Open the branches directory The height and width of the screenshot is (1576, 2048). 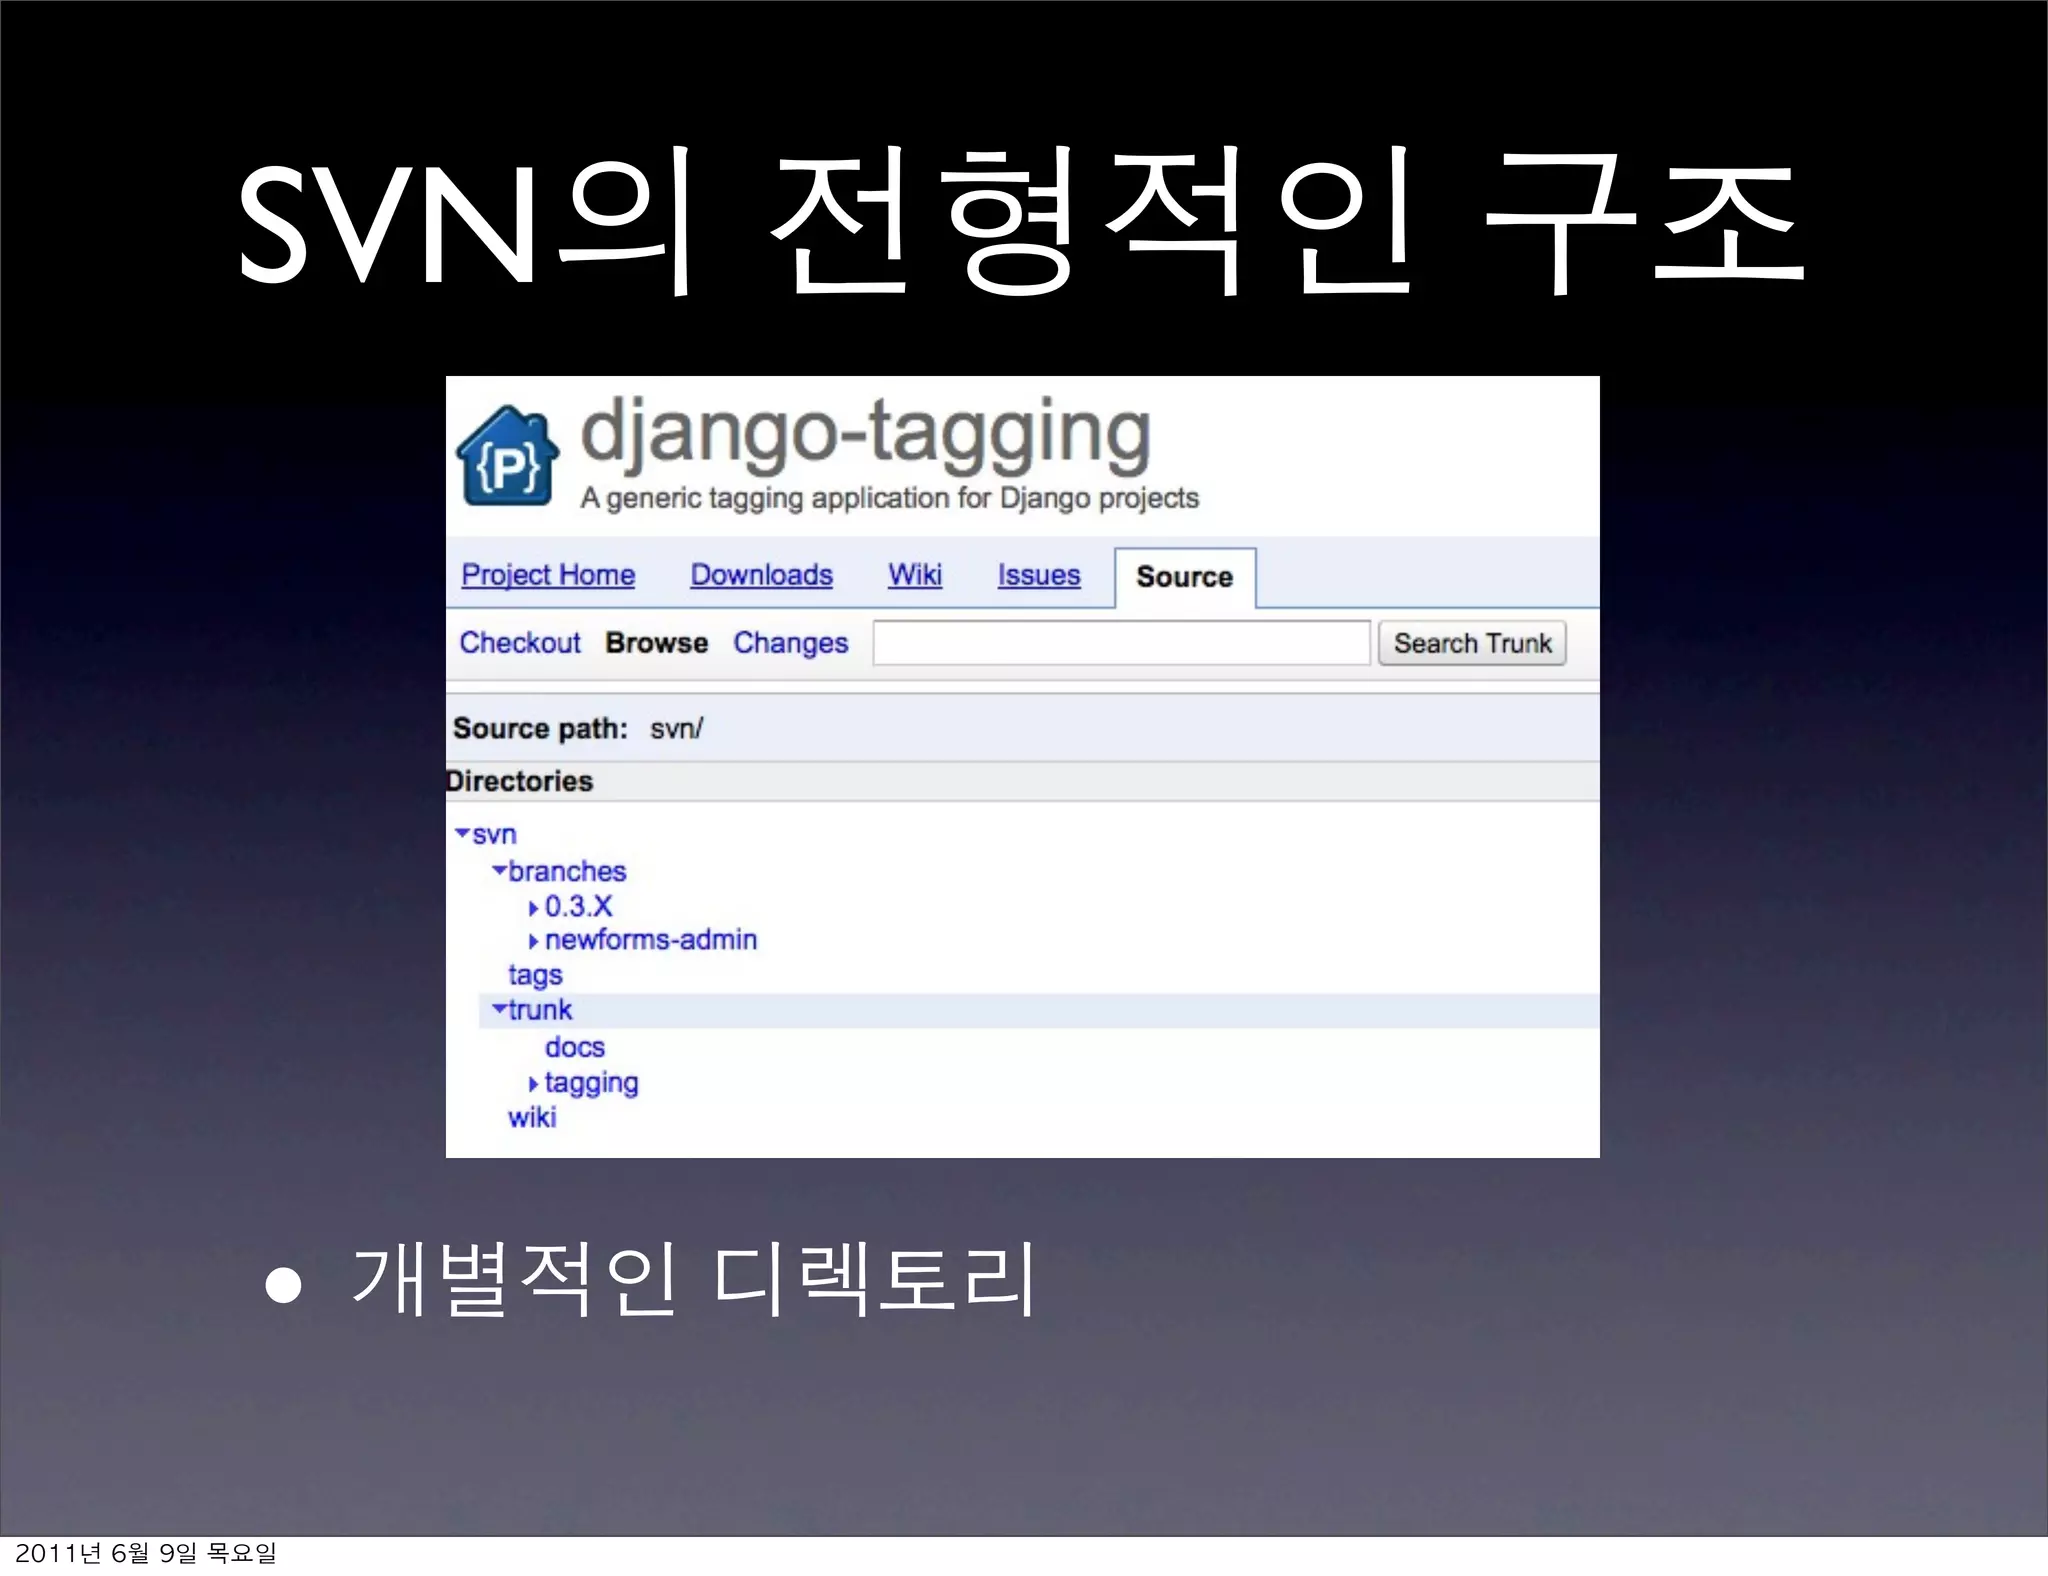[x=567, y=871]
